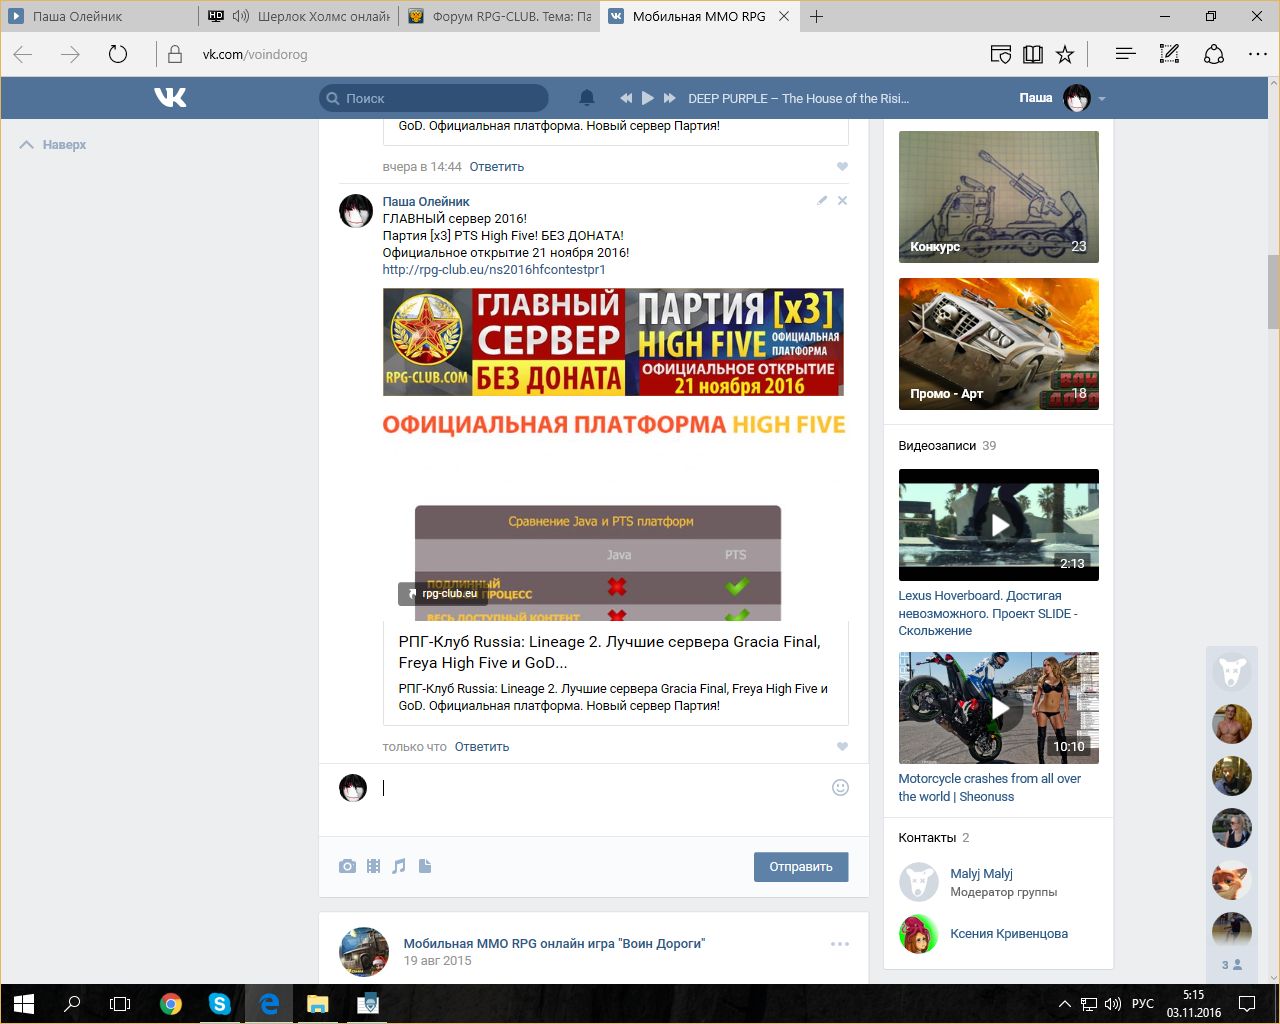This screenshot has width=1280, height=1024.
Task: Click the comment text input field
Action: (x=600, y=788)
